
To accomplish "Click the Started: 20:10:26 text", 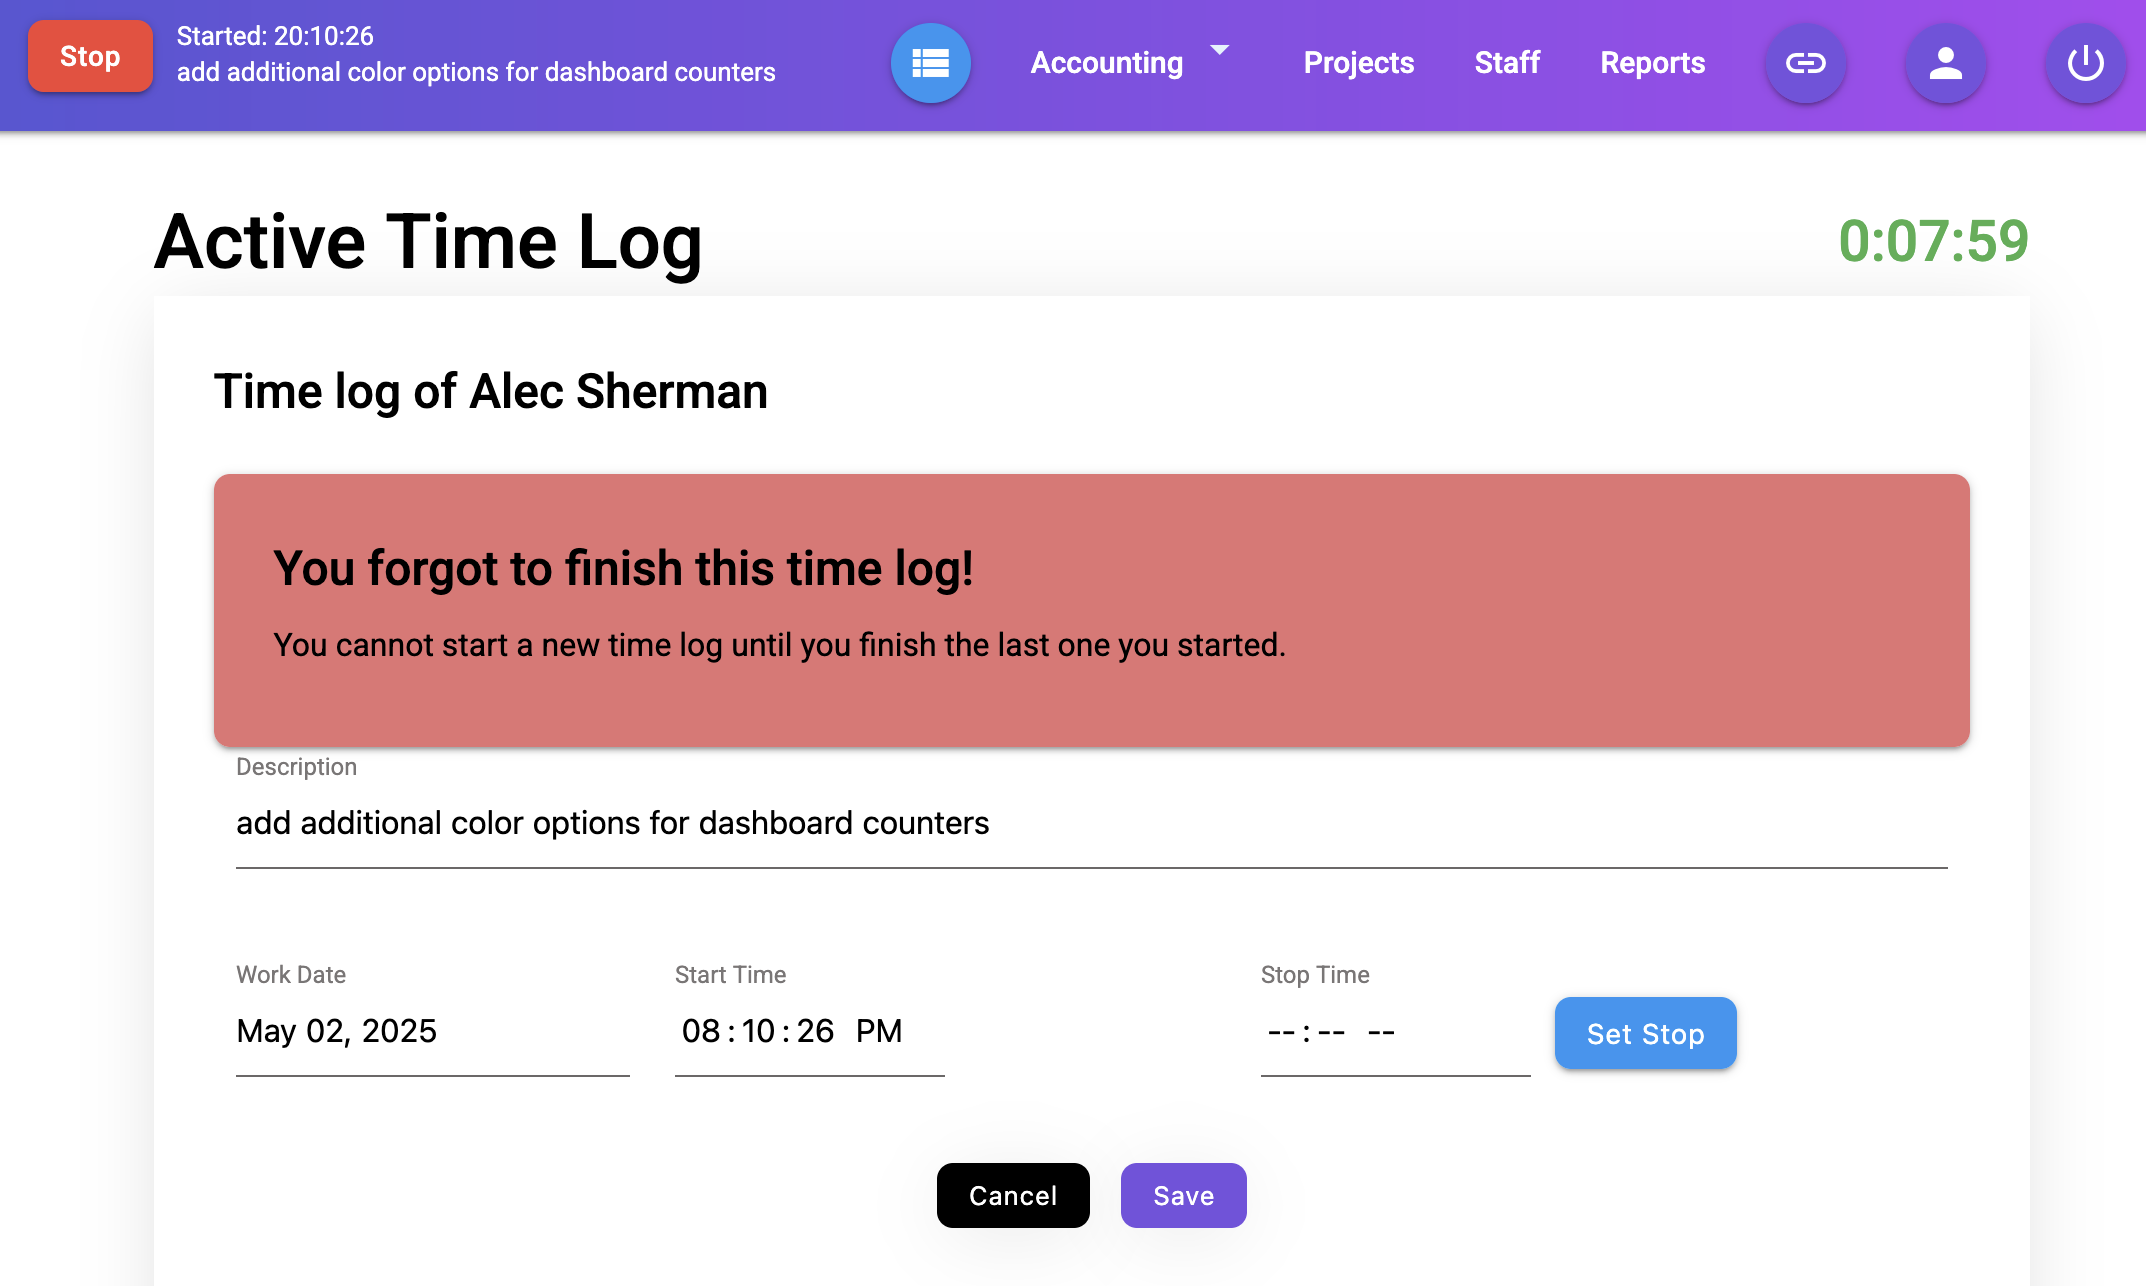I will [274, 36].
